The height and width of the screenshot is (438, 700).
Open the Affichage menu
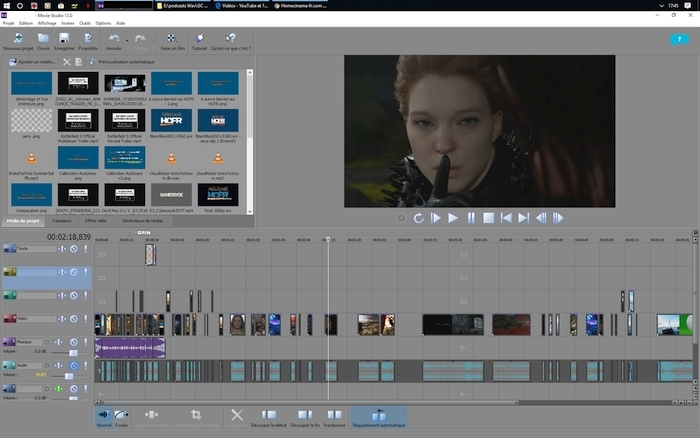click(47, 23)
